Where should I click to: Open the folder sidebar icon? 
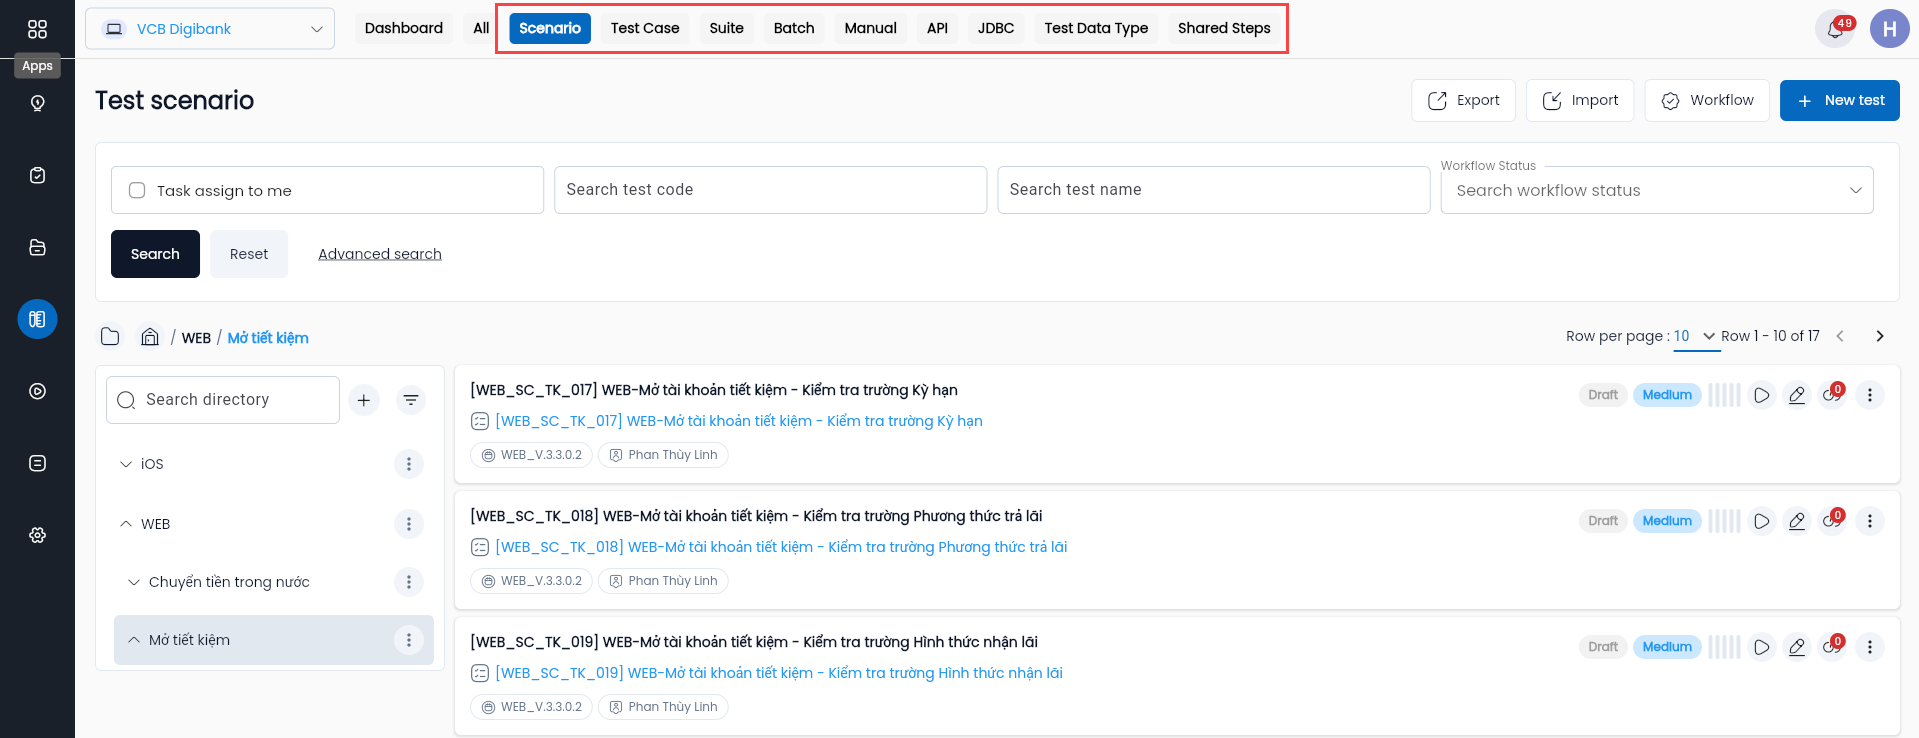pos(37,247)
